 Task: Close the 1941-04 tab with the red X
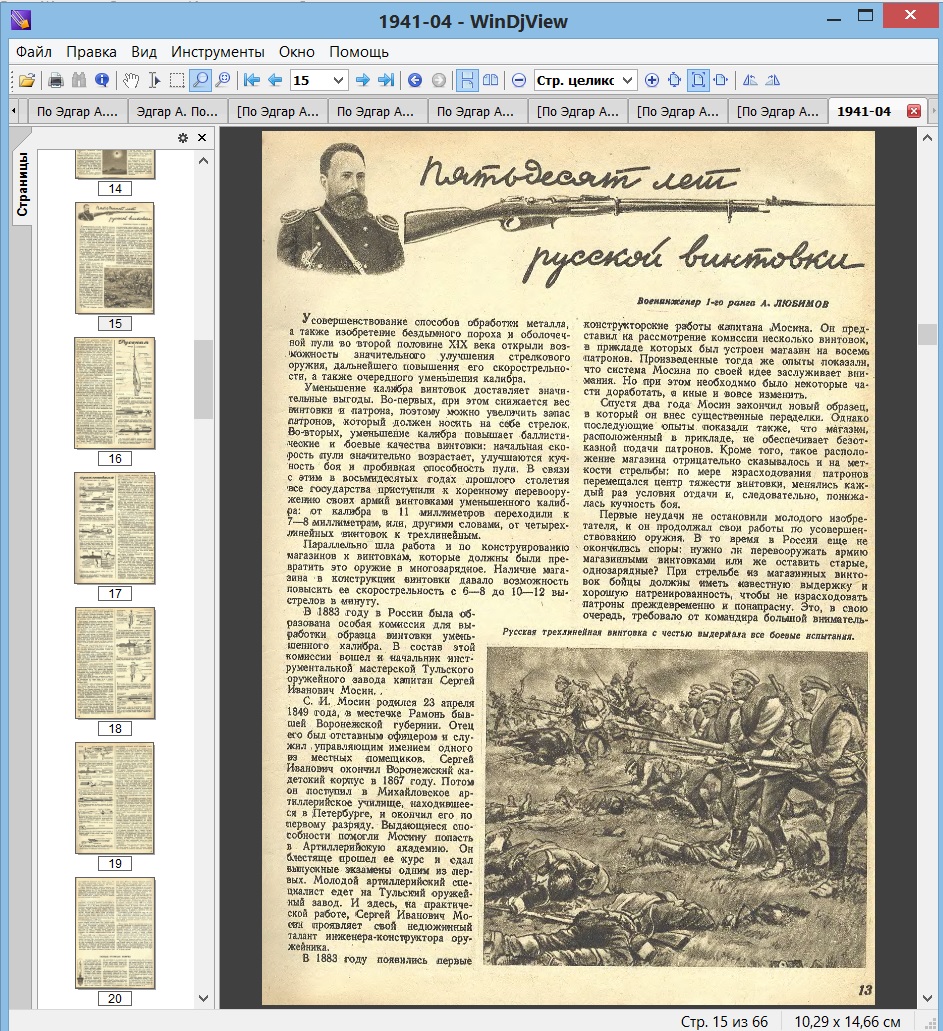pyautogui.click(x=913, y=111)
